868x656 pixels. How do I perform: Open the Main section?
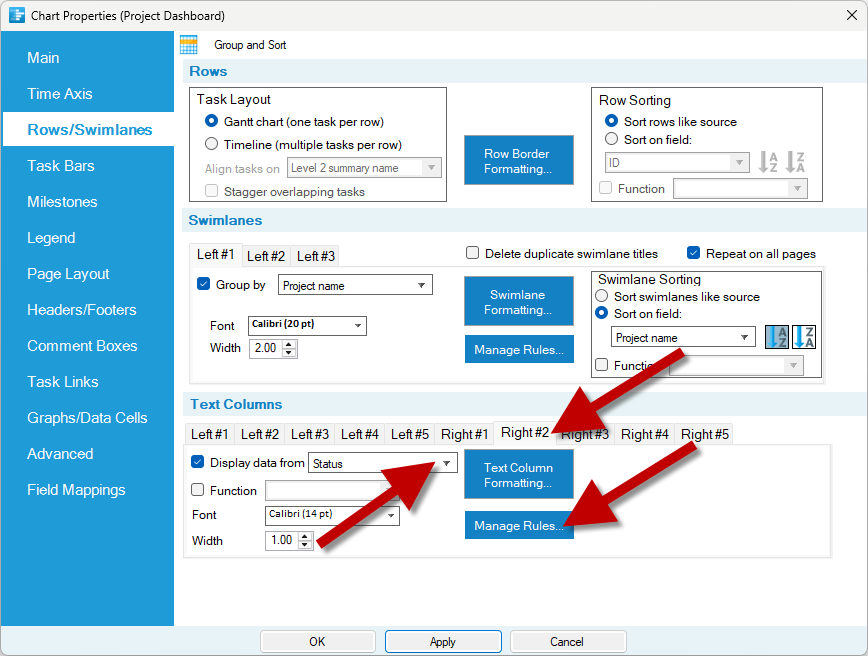click(x=43, y=58)
